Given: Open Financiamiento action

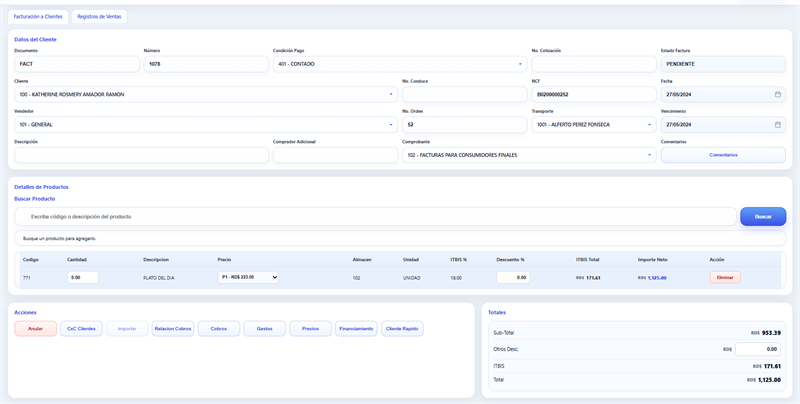Looking at the screenshot, I should pyautogui.click(x=355, y=328).
